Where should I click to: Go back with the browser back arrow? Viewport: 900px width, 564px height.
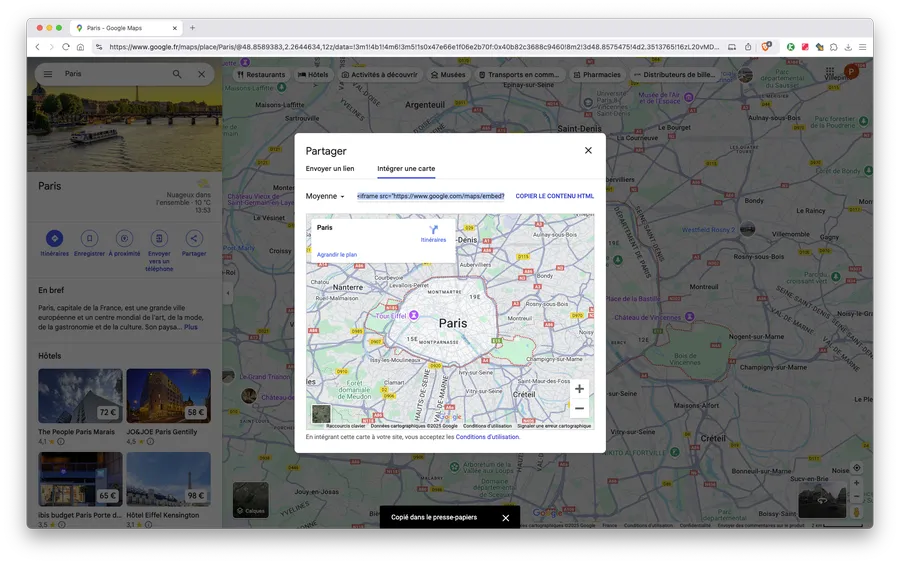[38, 47]
